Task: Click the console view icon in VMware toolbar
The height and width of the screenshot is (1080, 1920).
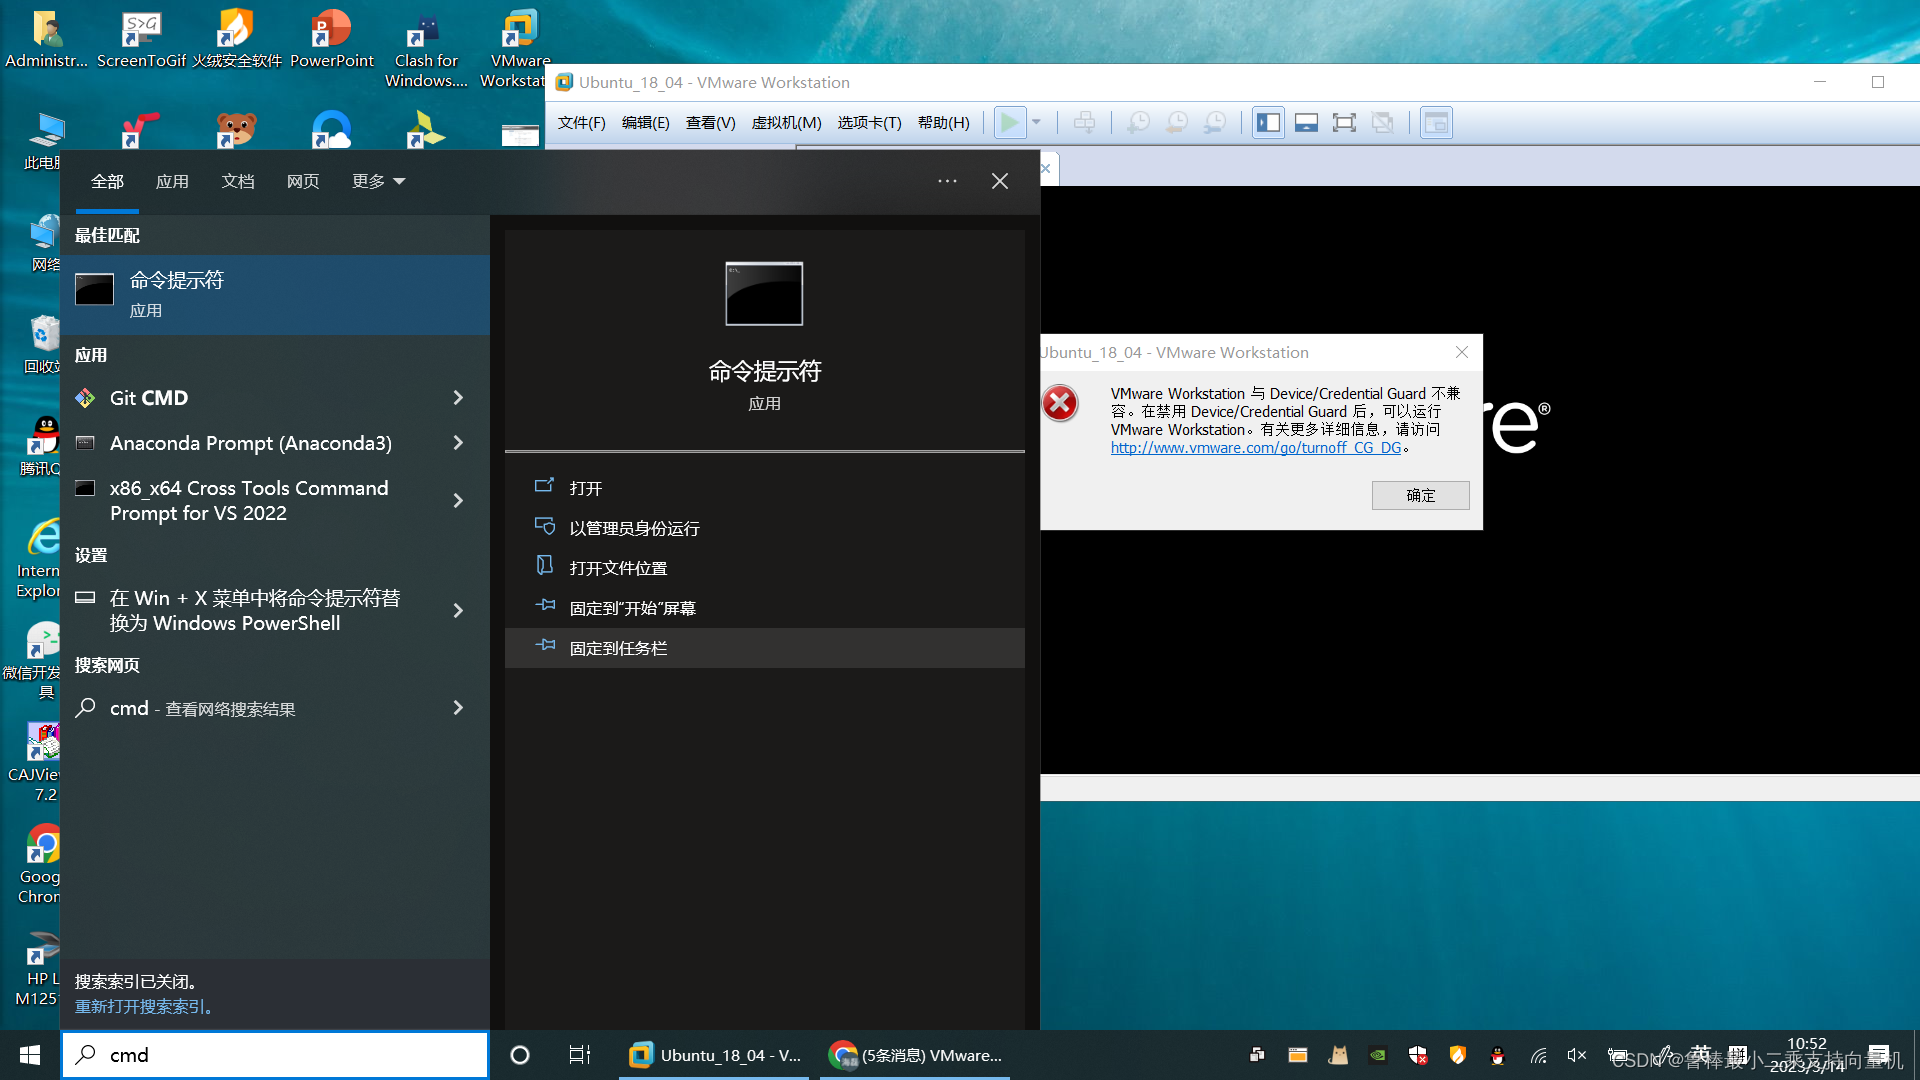Action: click(1436, 123)
